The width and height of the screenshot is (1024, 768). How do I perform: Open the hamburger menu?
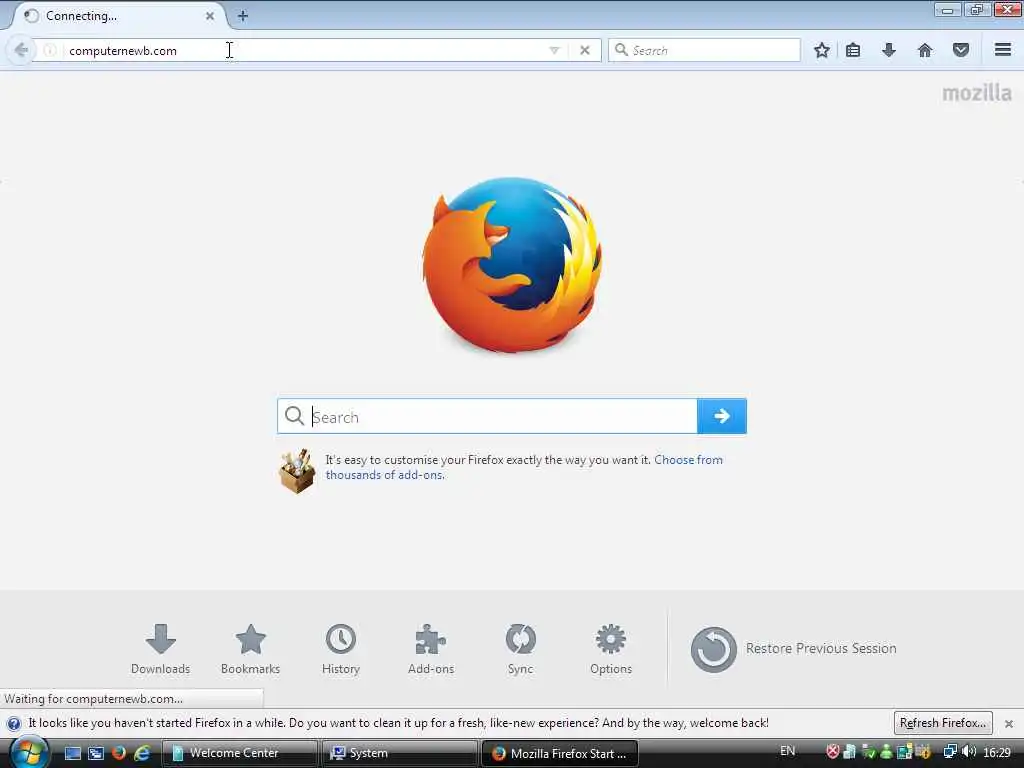pyautogui.click(x=1003, y=50)
